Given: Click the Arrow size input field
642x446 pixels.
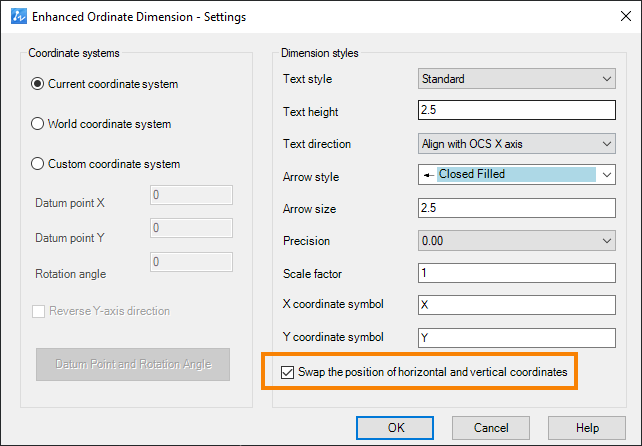Looking at the screenshot, I should [x=517, y=208].
